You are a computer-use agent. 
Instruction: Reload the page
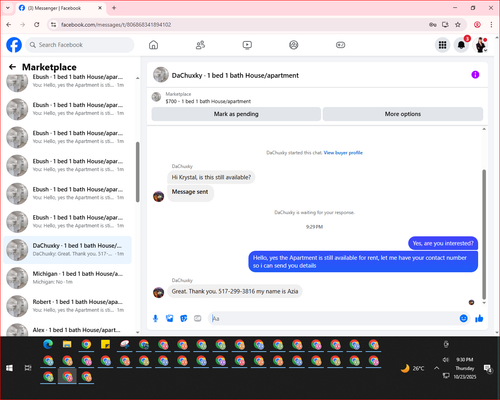click(37, 25)
